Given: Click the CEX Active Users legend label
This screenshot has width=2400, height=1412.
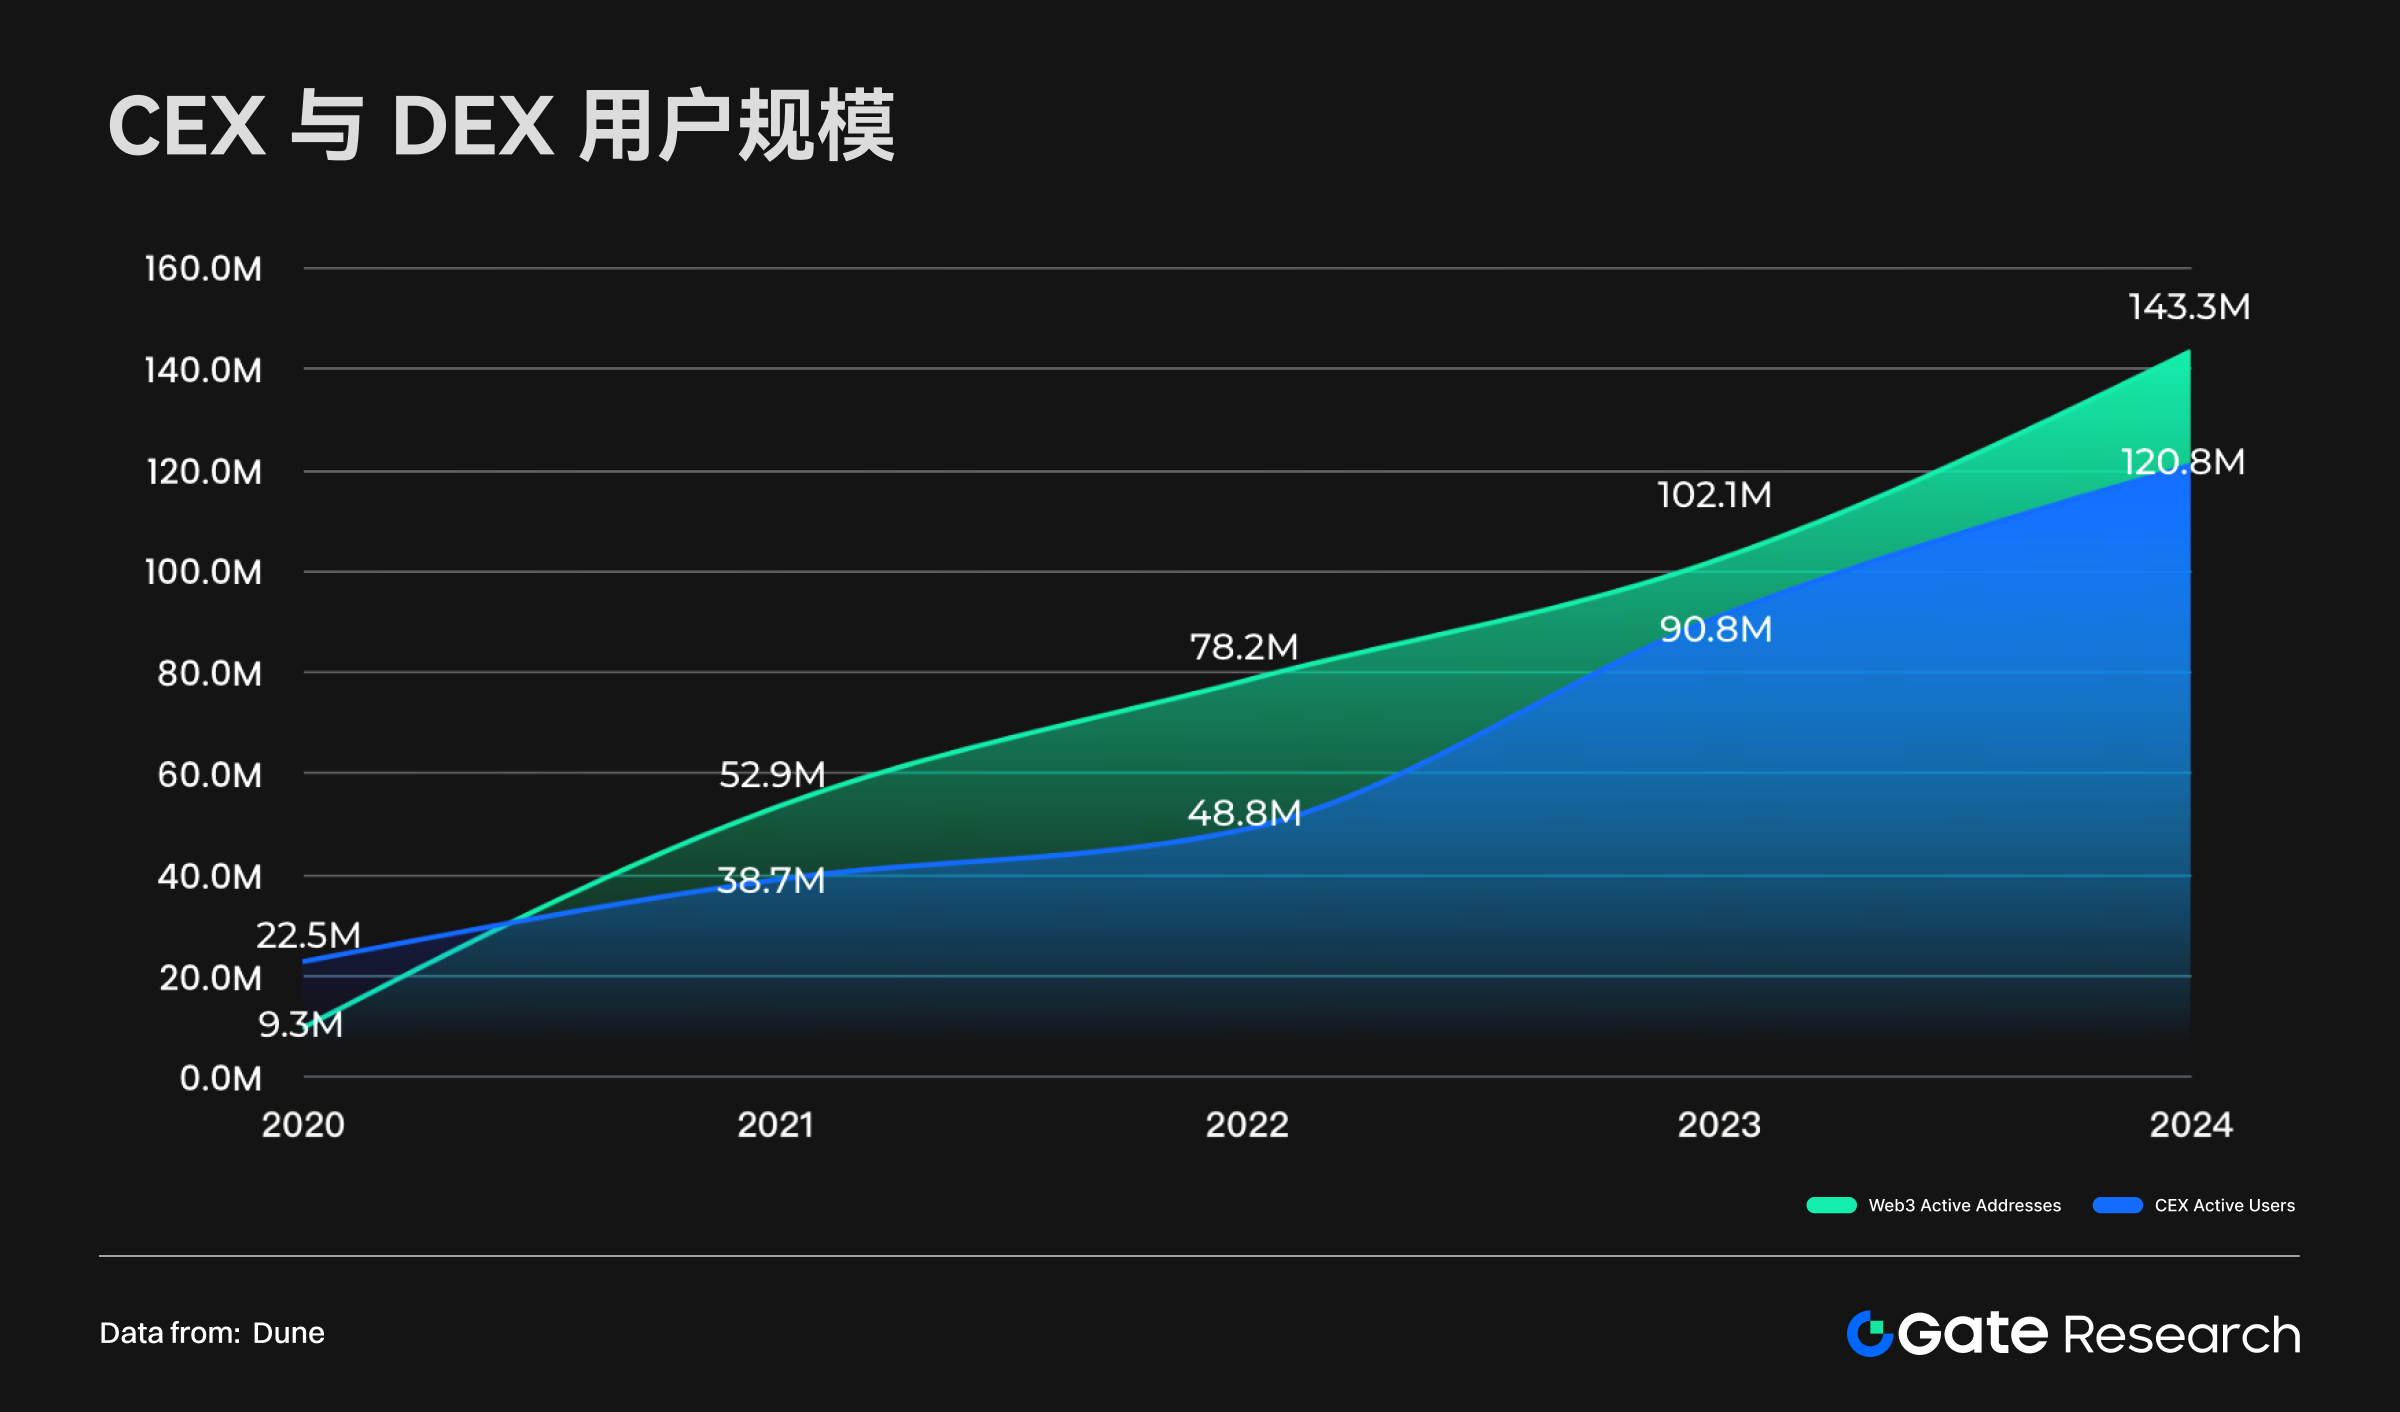Looking at the screenshot, I should 2224,1206.
